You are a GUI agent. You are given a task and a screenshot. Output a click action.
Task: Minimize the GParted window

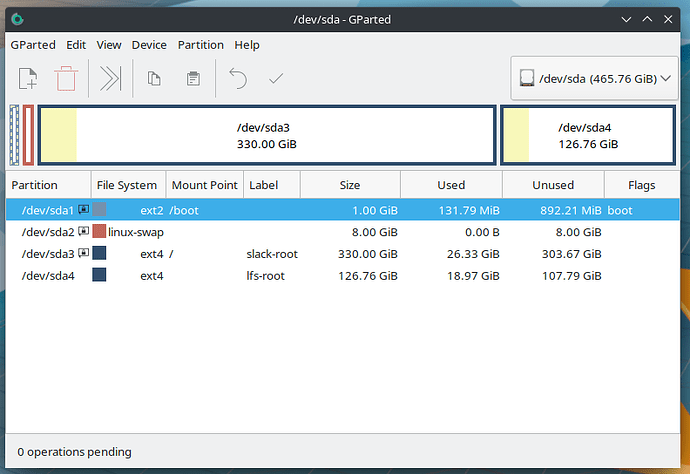pos(626,19)
